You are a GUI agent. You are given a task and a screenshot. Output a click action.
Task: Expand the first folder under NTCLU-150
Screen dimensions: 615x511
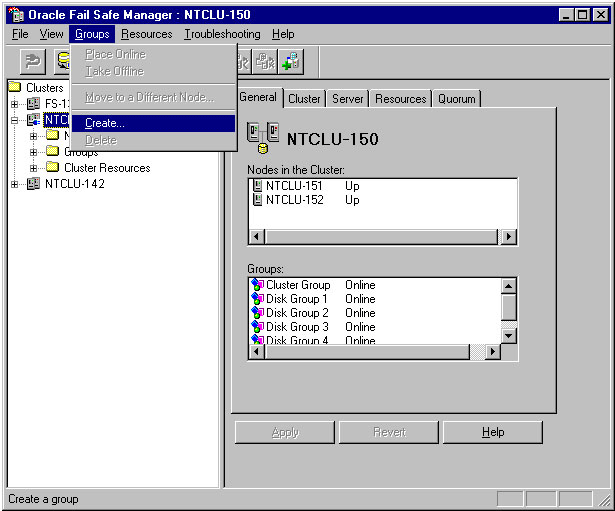click(33, 136)
